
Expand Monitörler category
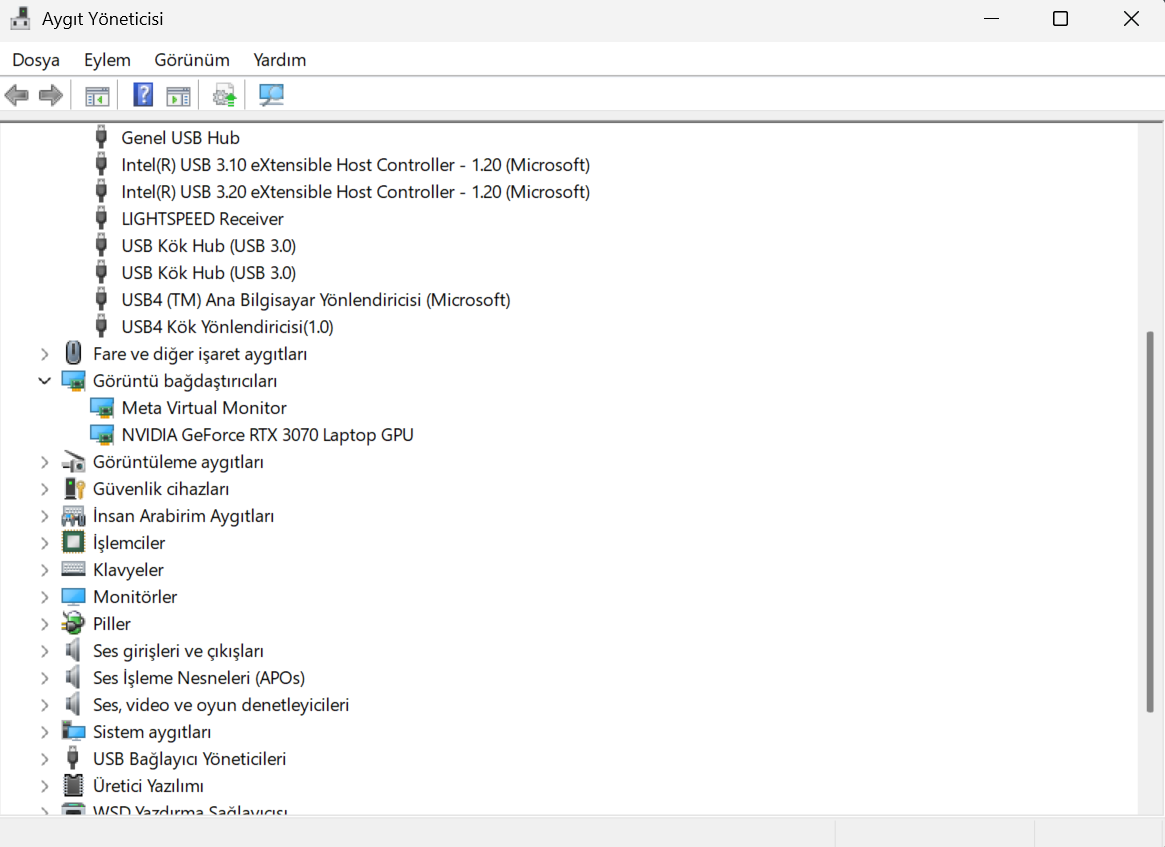(45, 597)
